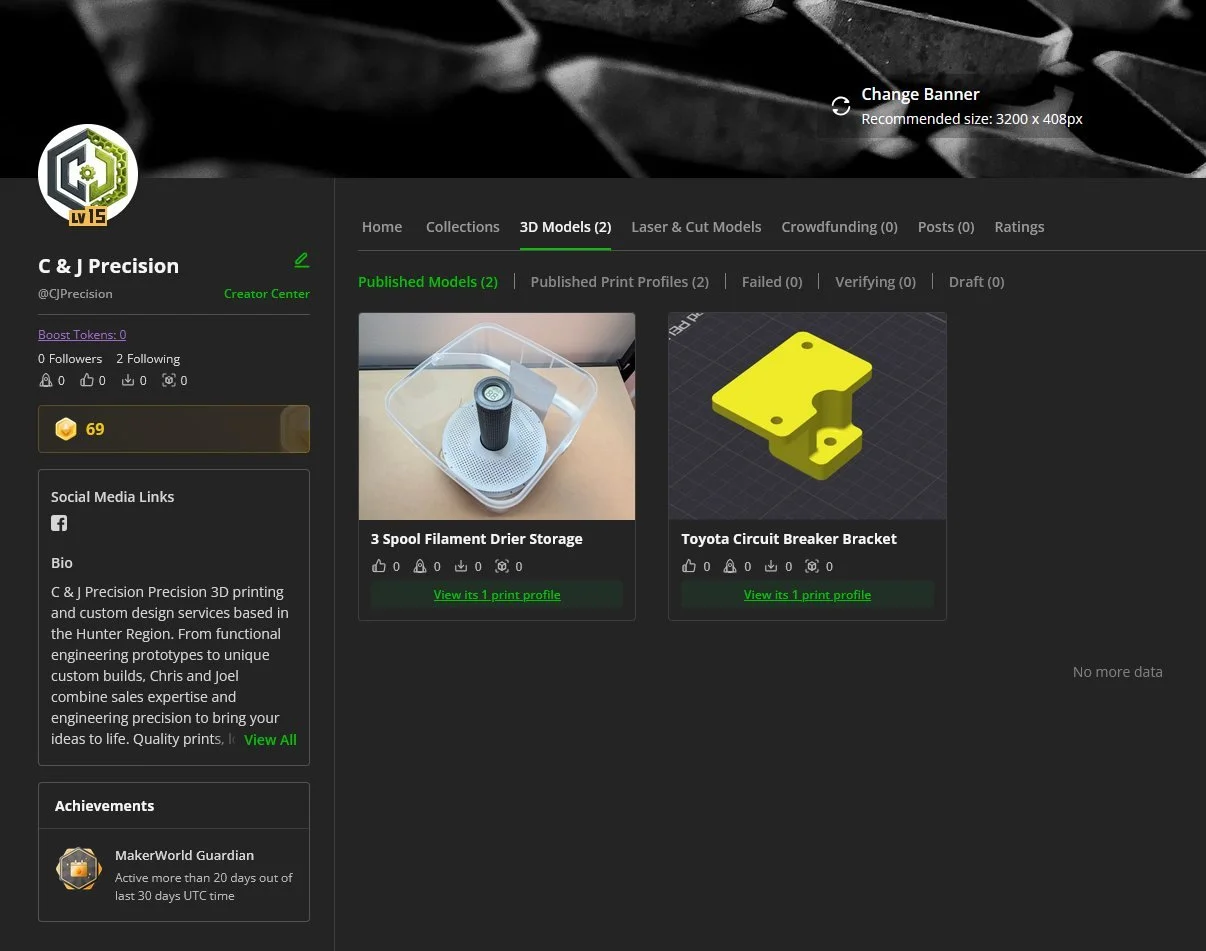Click the gold MakerWorld points hexagon icon showing 69

65,429
